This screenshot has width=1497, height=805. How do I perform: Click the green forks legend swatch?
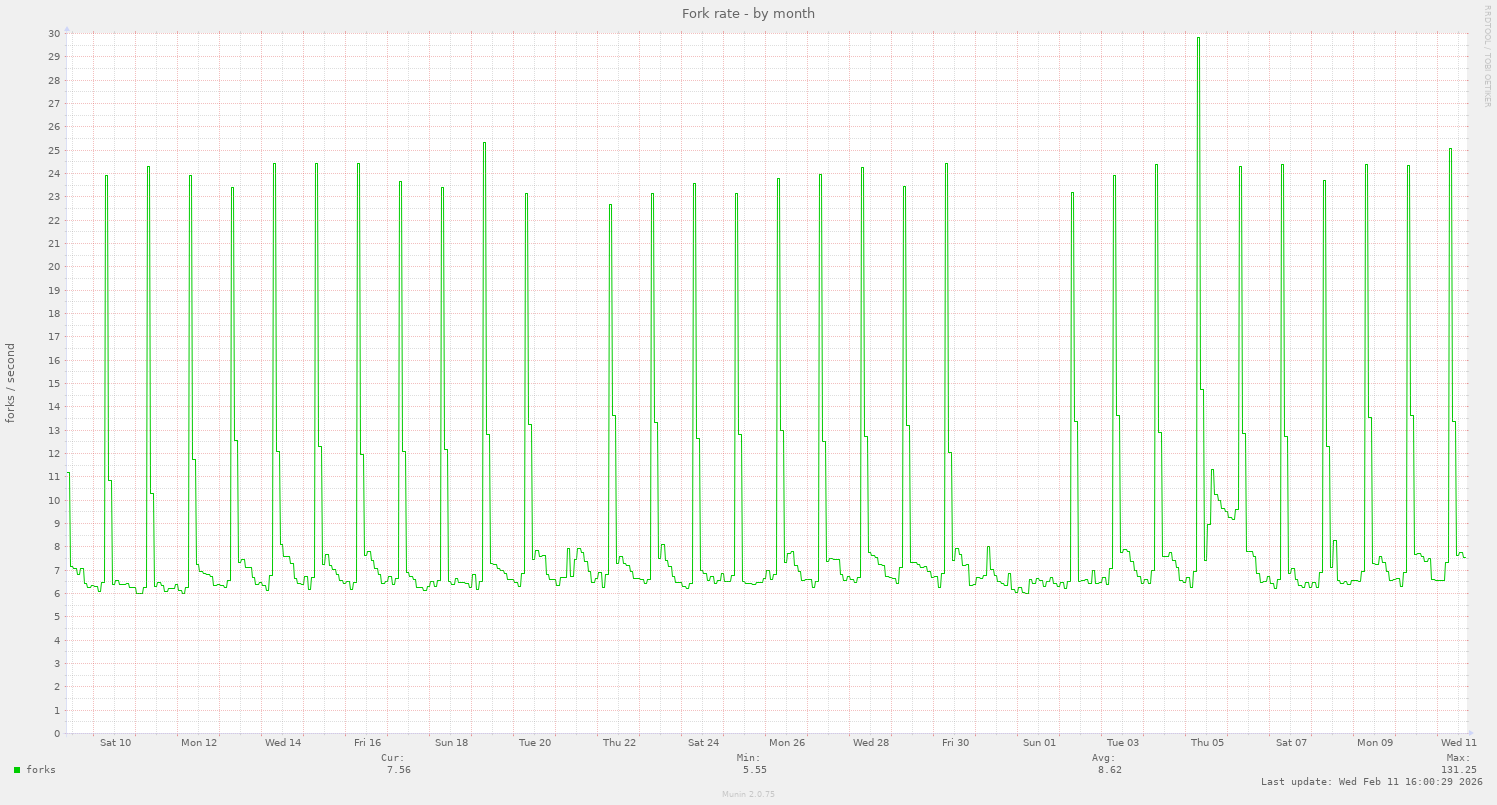tap(17, 770)
